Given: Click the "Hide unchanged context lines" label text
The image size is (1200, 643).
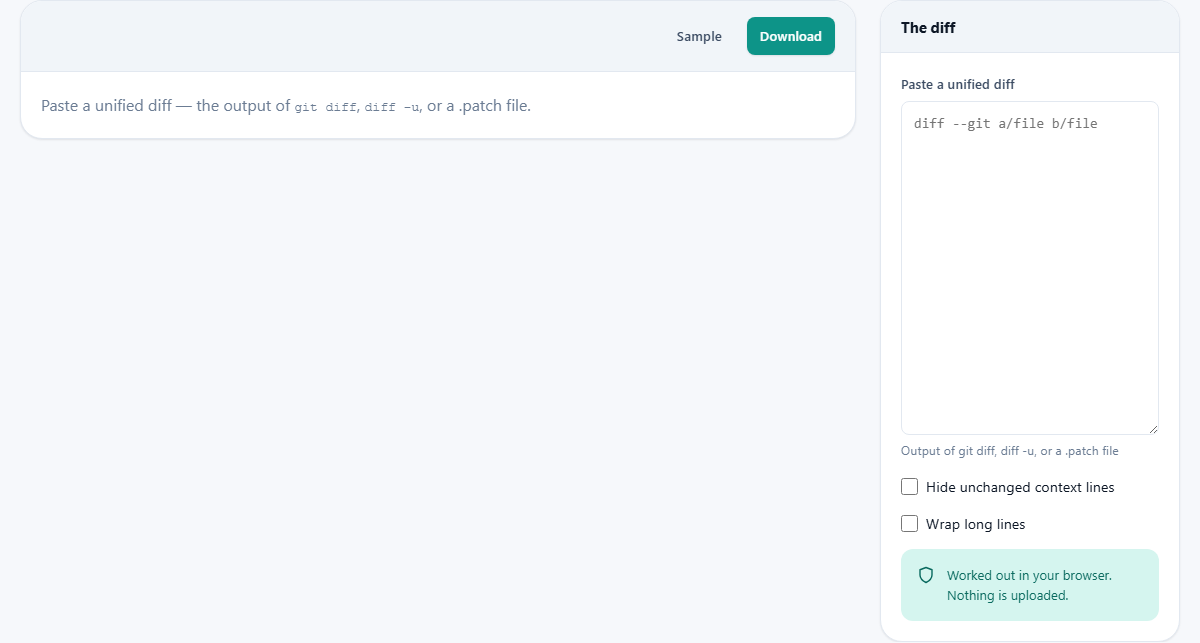Looking at the screenshot, I should pyautogui.click(x=1020, y=487).
